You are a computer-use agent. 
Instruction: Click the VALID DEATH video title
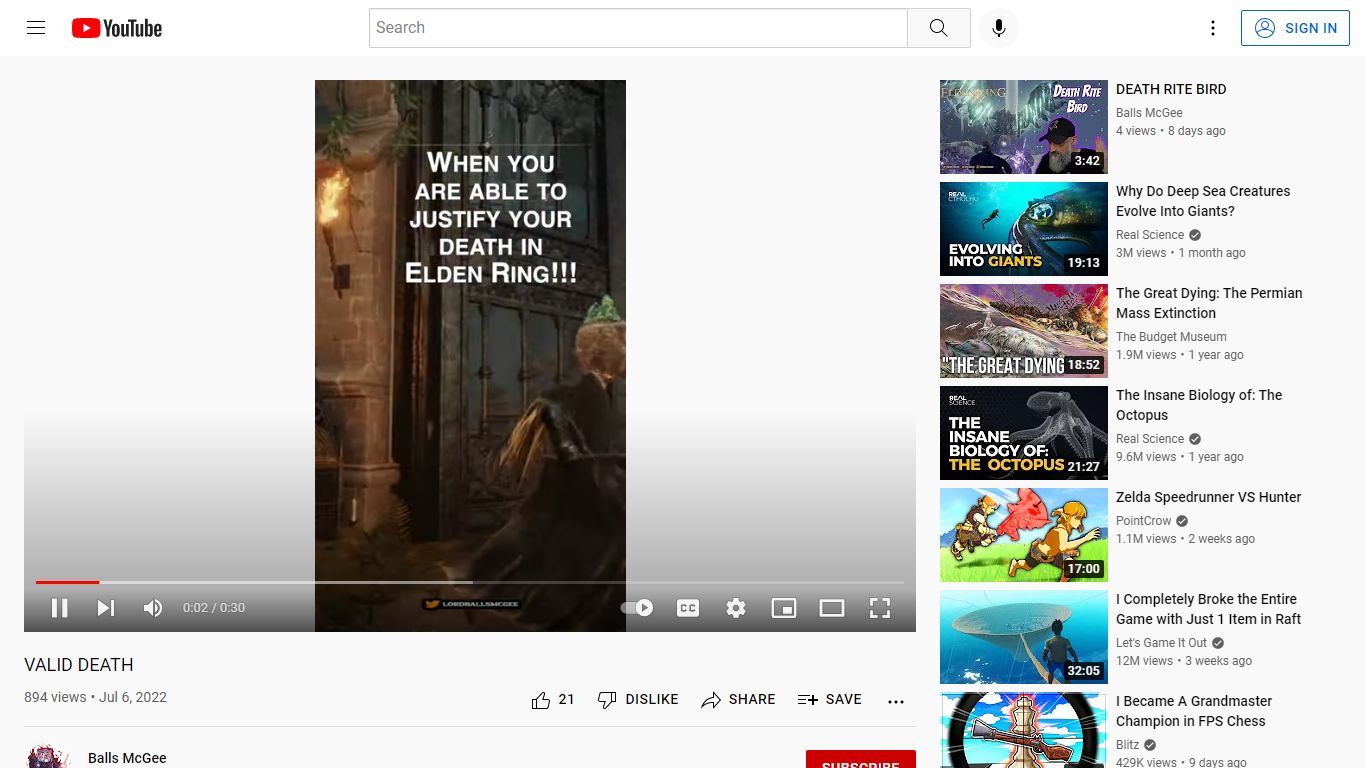pyautogui.click(x=79, y=665)
